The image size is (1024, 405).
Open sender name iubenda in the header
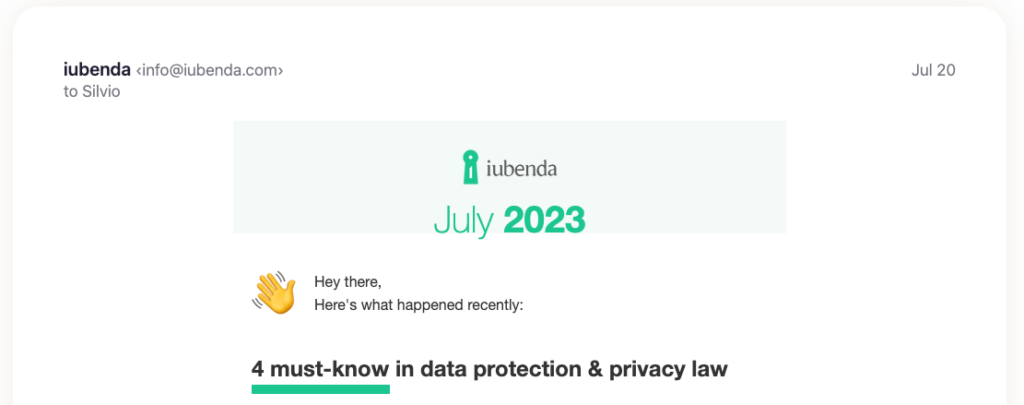click(x=96, y=70)
